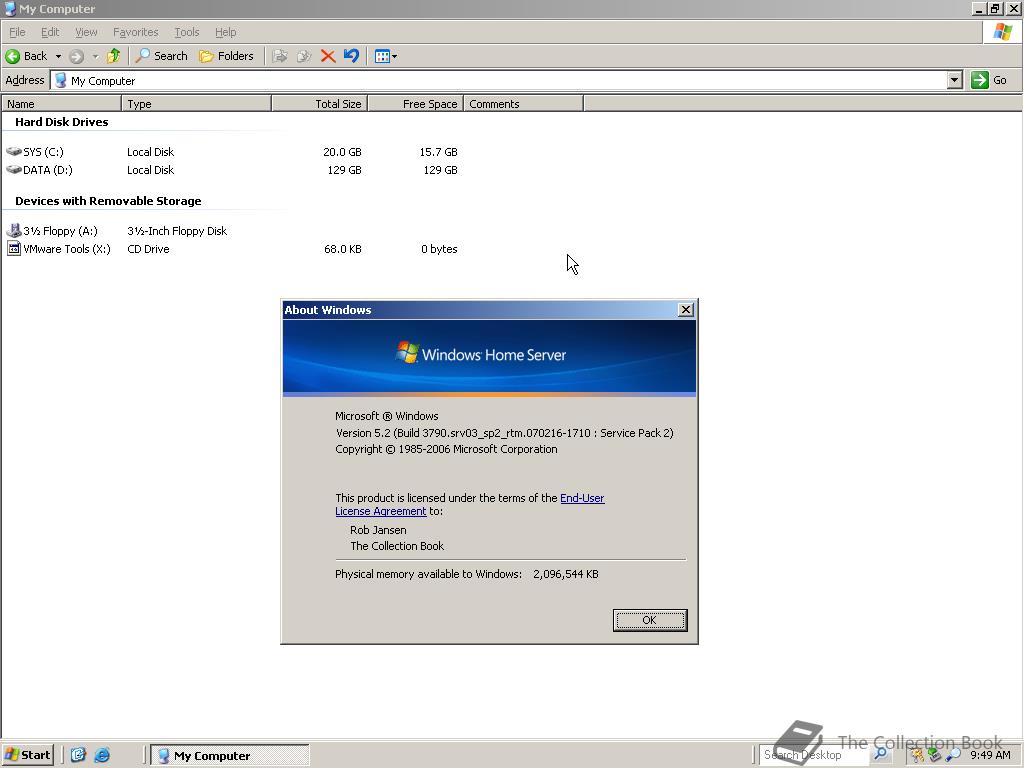Minimize the My Computer window

pyautogui.click(x=979, y=8)
